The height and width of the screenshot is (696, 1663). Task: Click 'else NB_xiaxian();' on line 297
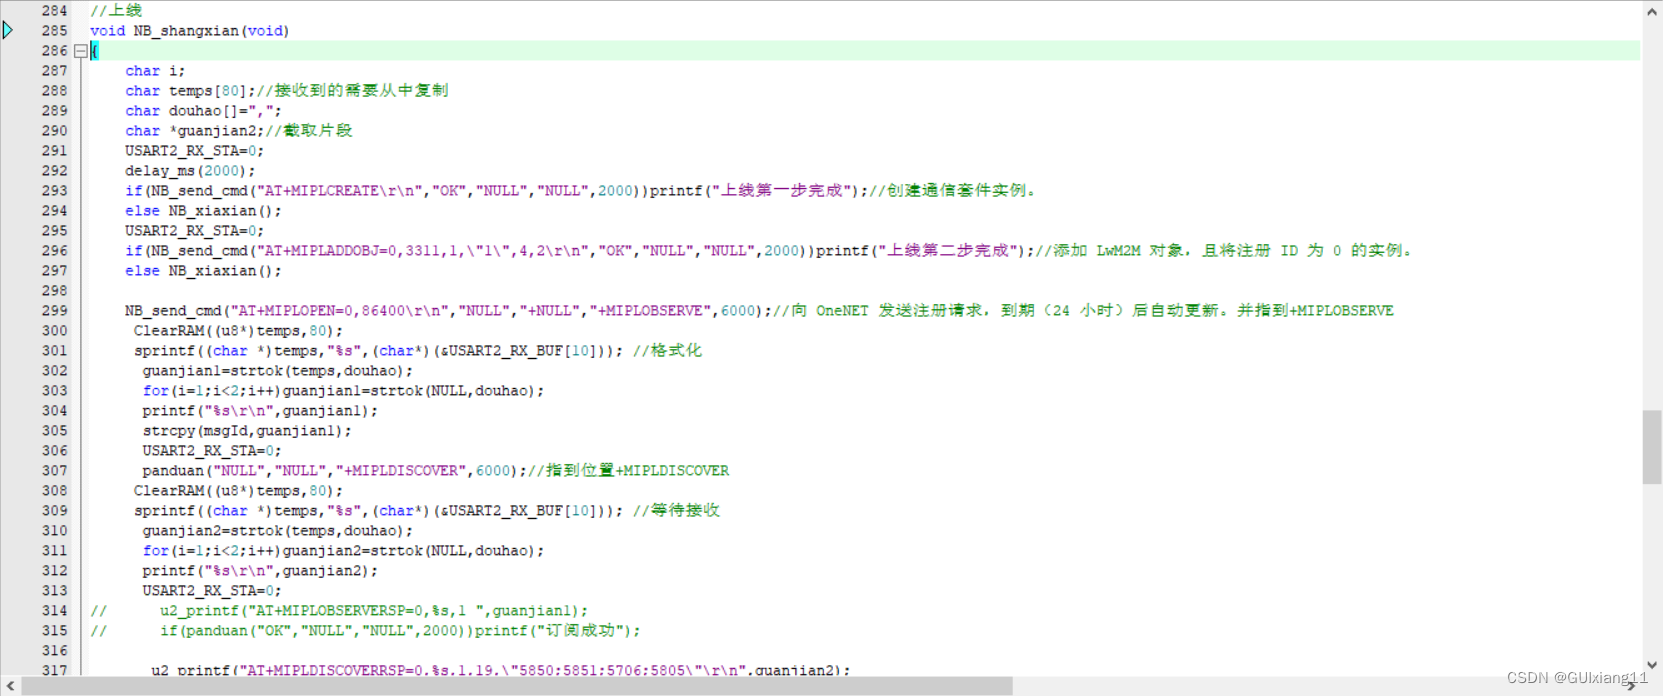coord(203,271)
